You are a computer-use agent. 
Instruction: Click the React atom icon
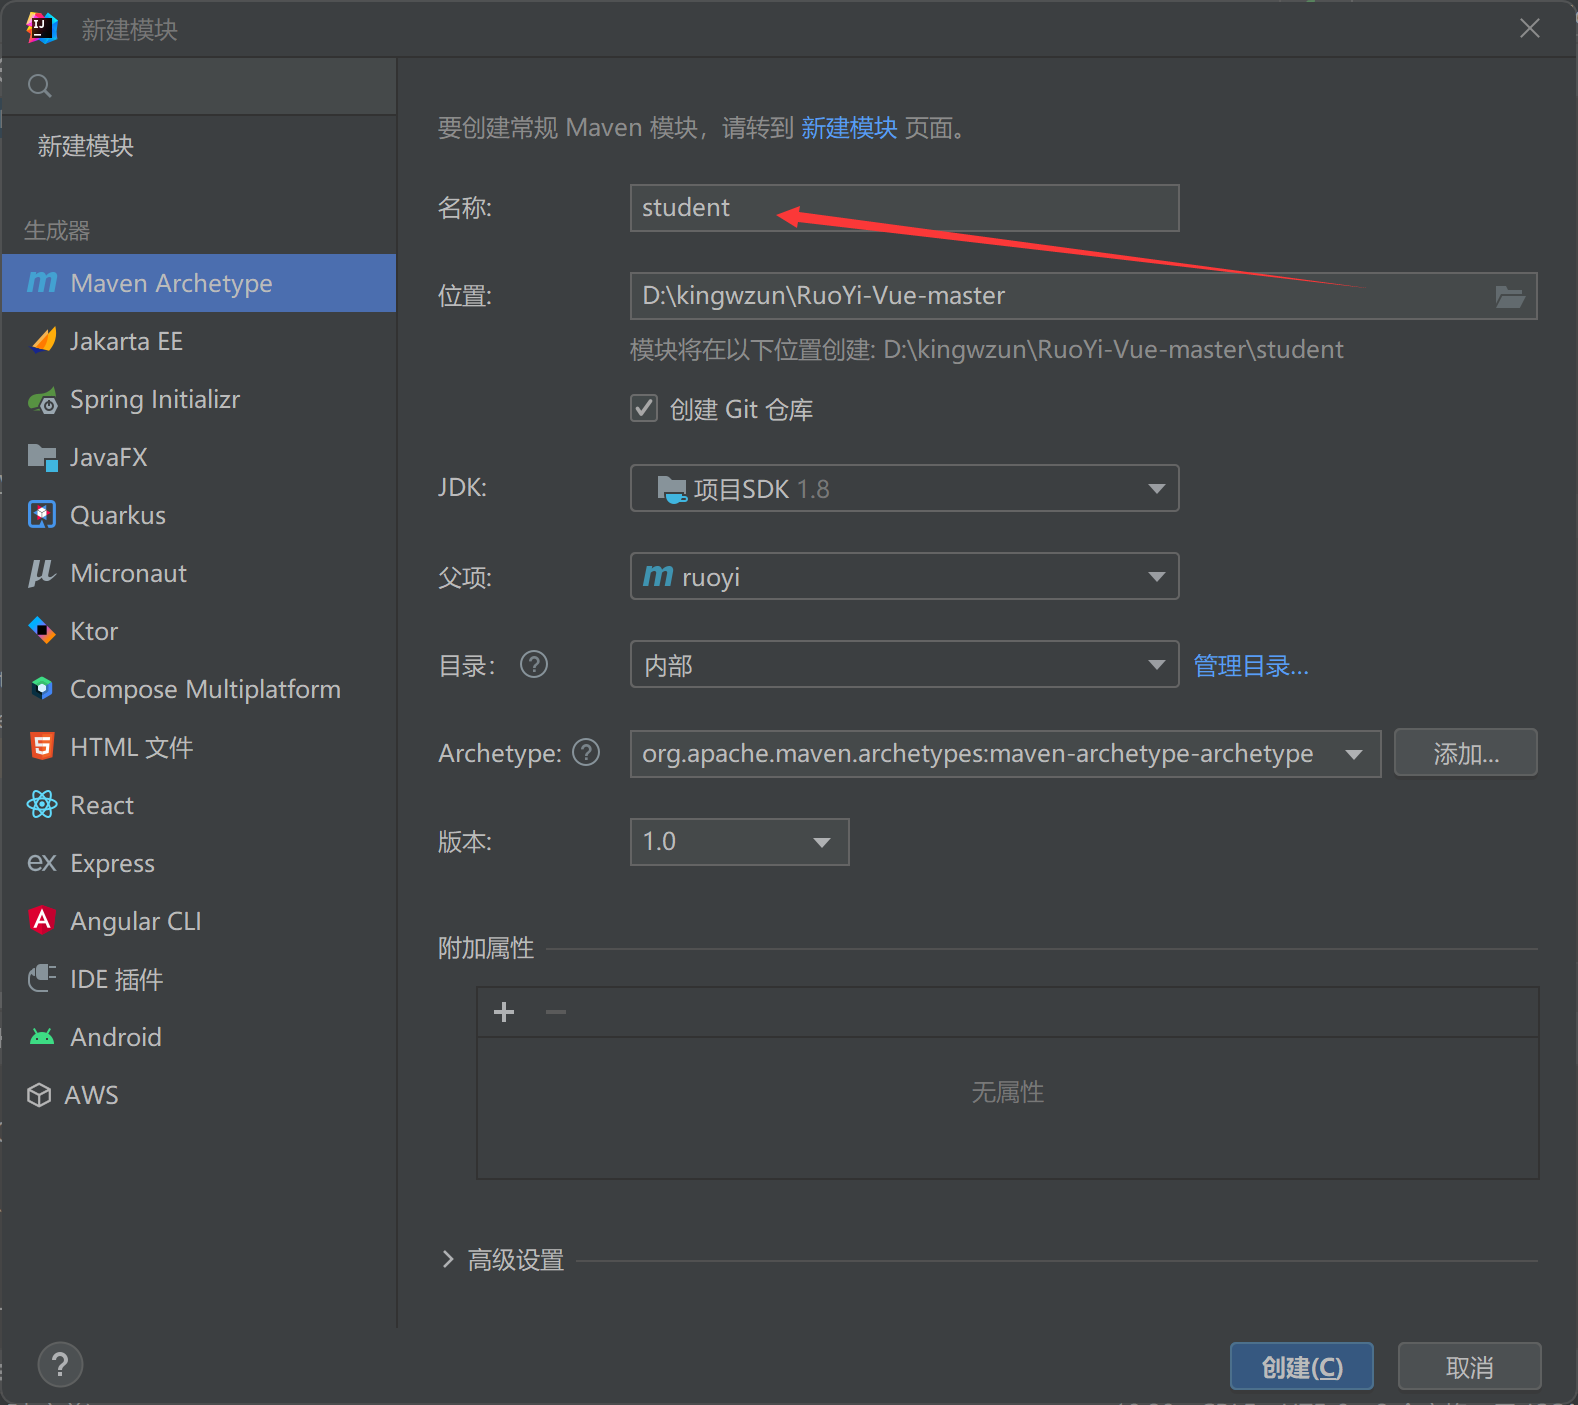(x=42, y=805)
